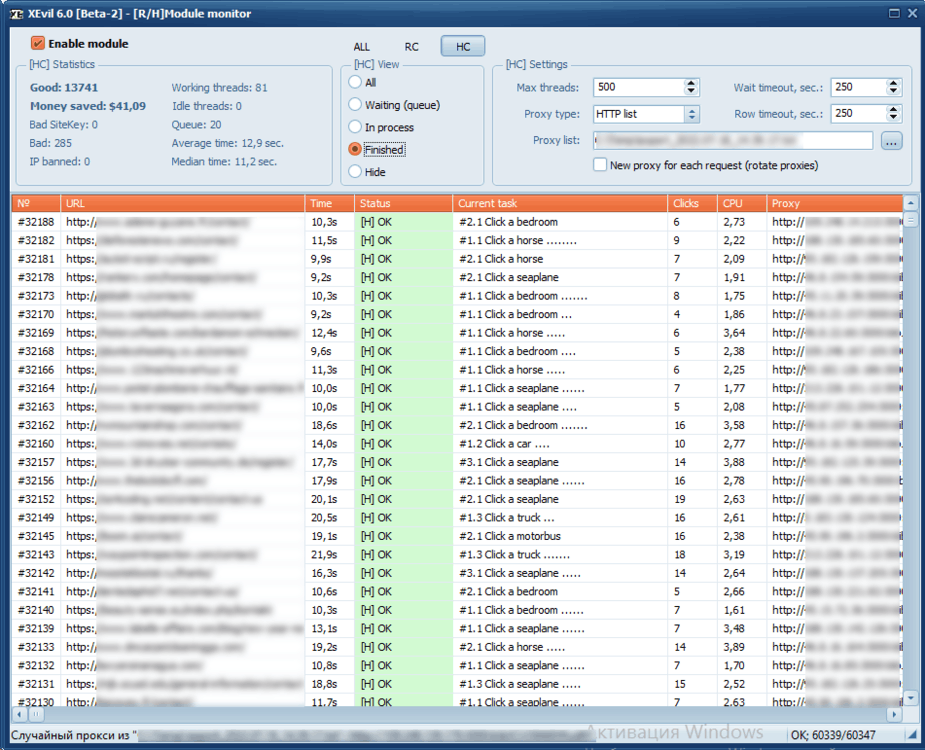Click the up arrow to raise Max threads
The image size is (925, 750).
click(x=689, y=83)
